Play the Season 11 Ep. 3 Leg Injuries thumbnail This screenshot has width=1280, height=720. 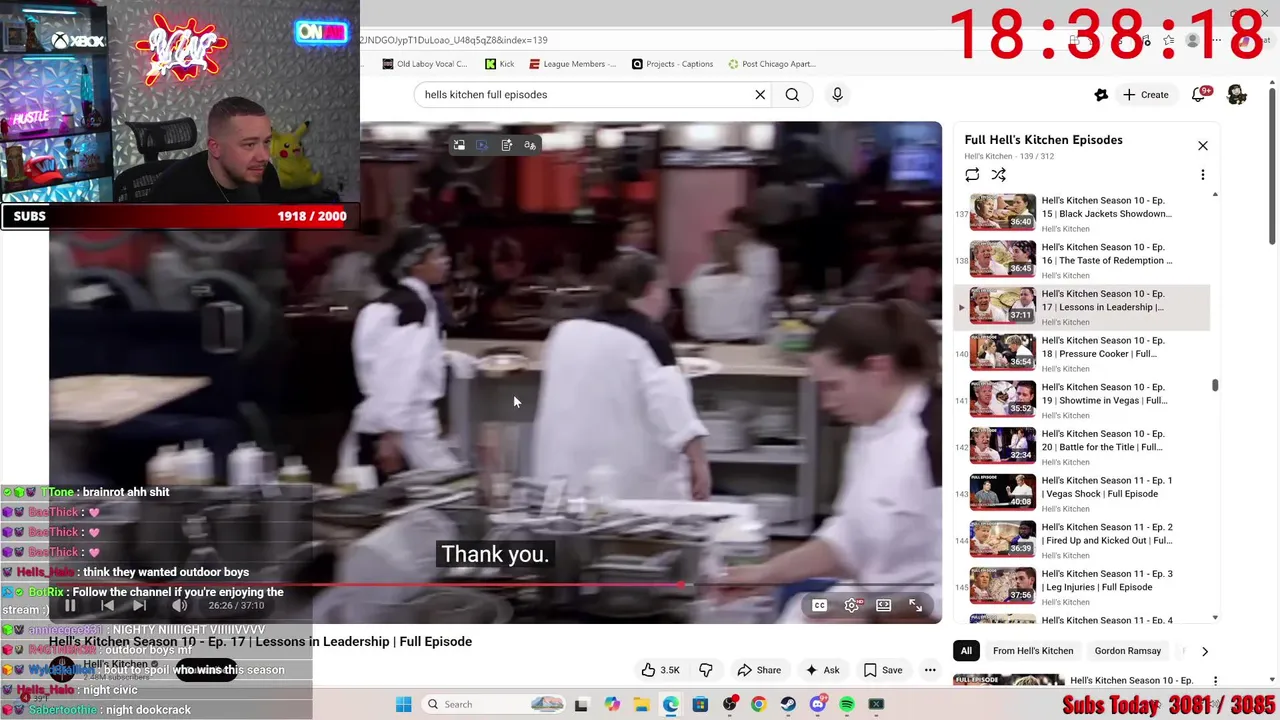tap(1003, 586)
